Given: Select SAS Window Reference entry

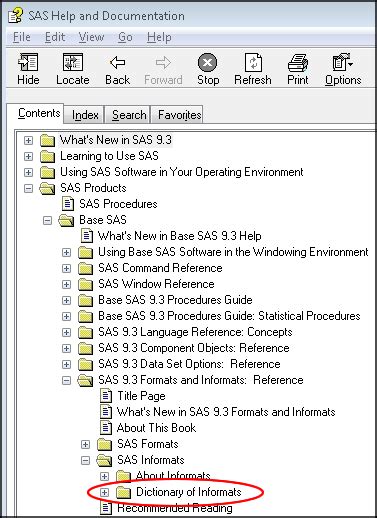Looking at the screenshot, I should [156, 284].
